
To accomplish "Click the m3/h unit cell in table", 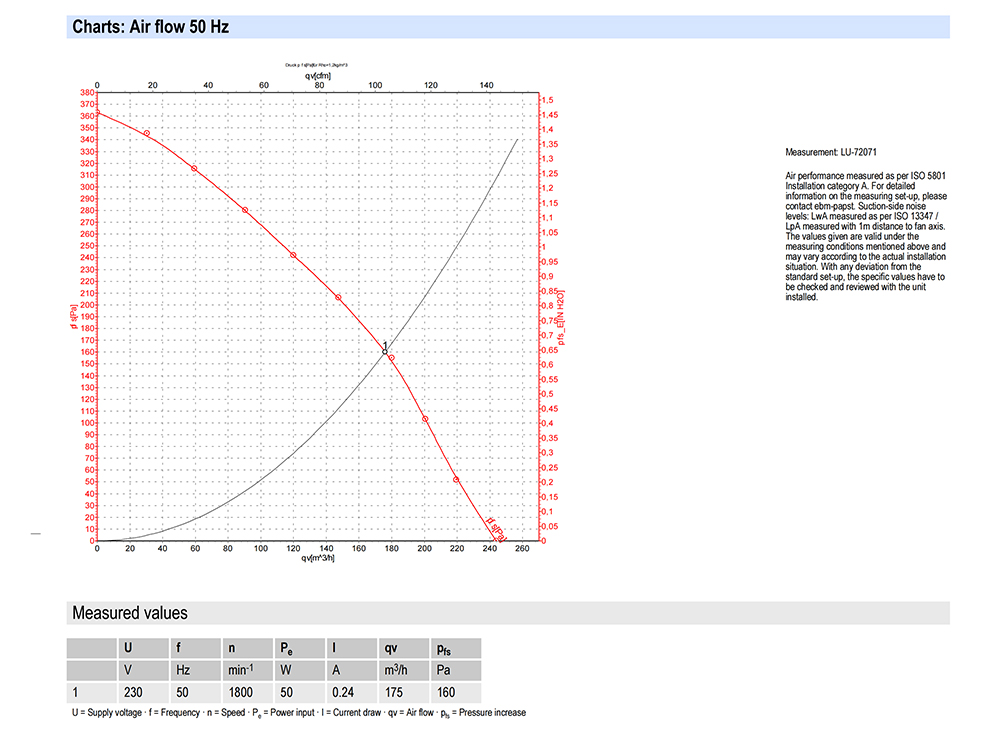I will pyautogui.click(x=400, y=670).
